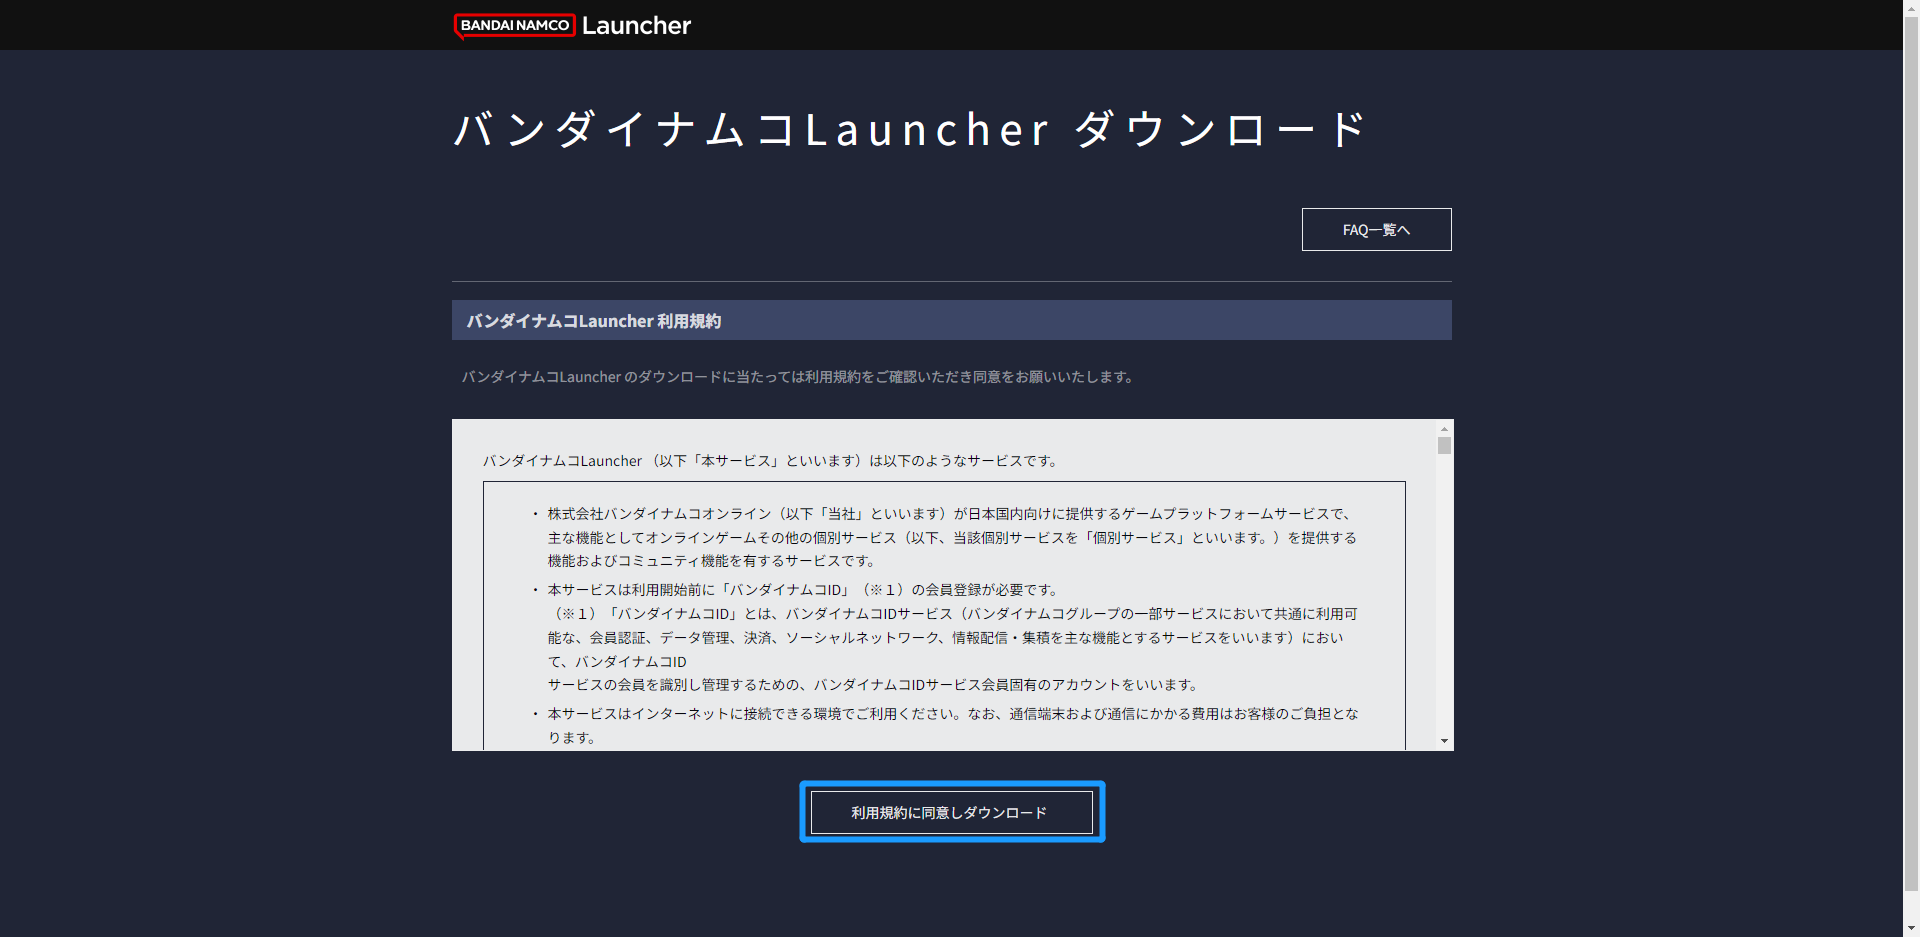Screen dimensions: 1920x937
Task: Click the （※１） footnote line explaining バンダイナムコID
Action: pyautogui.click(x=952, y=614)
